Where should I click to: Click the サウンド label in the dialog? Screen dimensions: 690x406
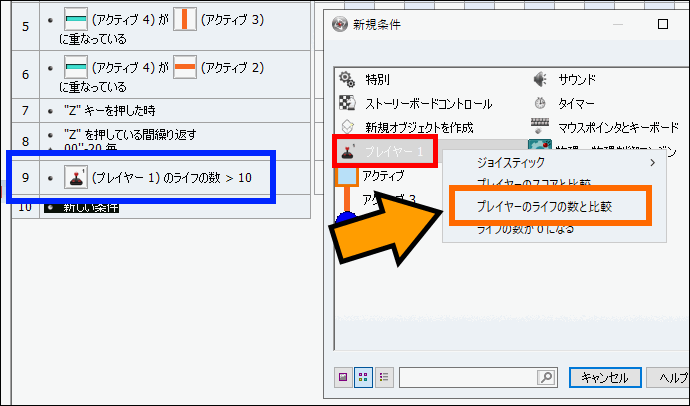[577, 80]
